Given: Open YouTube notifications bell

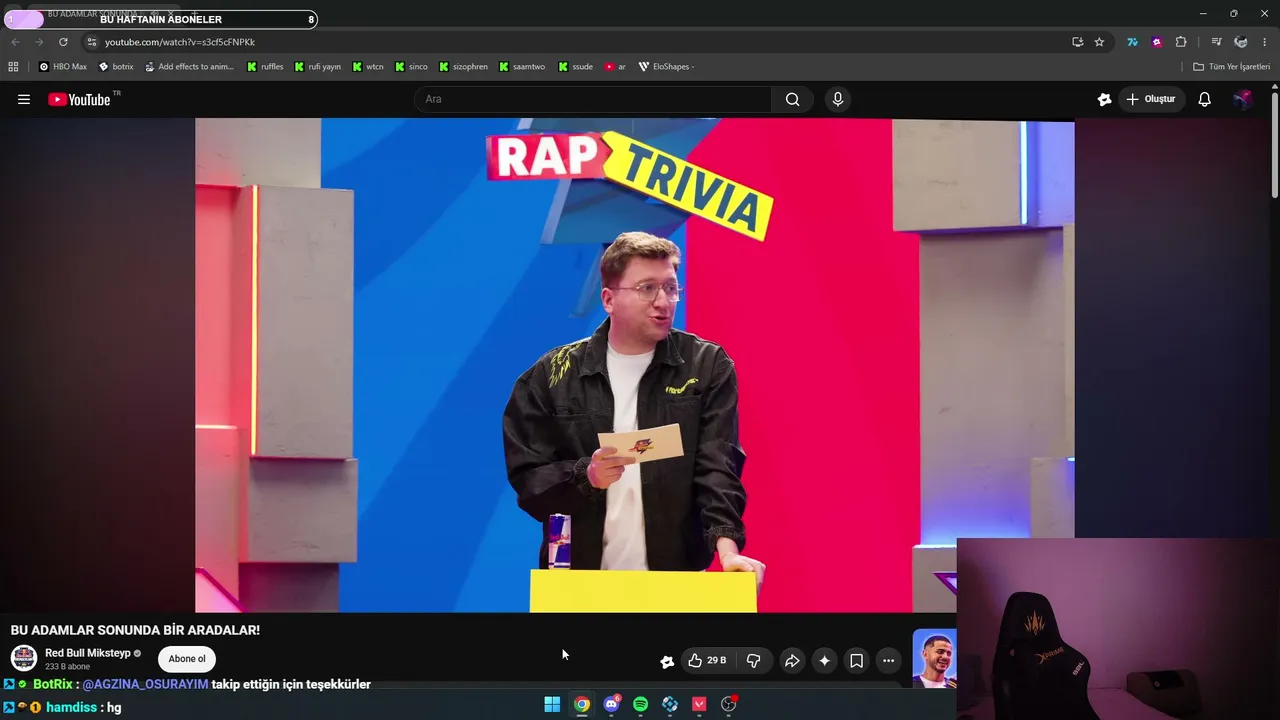Looking at the screenshot, I should 1205,99.
